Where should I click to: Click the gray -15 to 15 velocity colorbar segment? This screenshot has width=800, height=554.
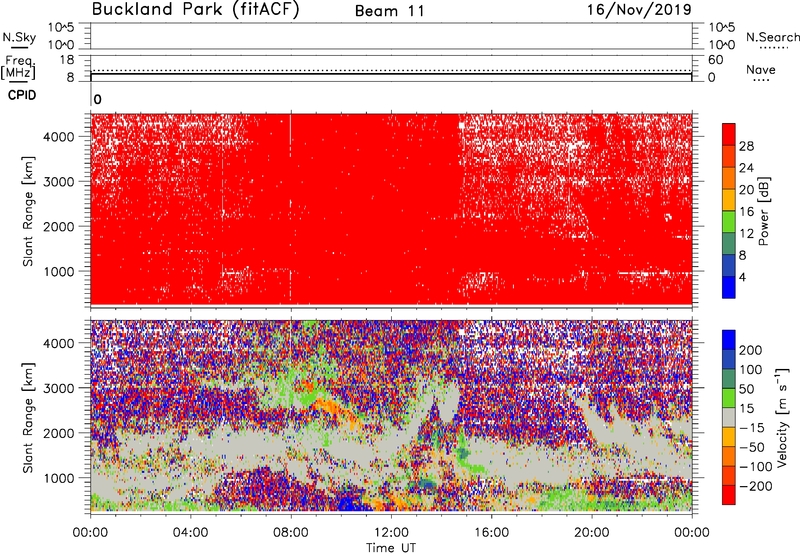coord(729,417)
